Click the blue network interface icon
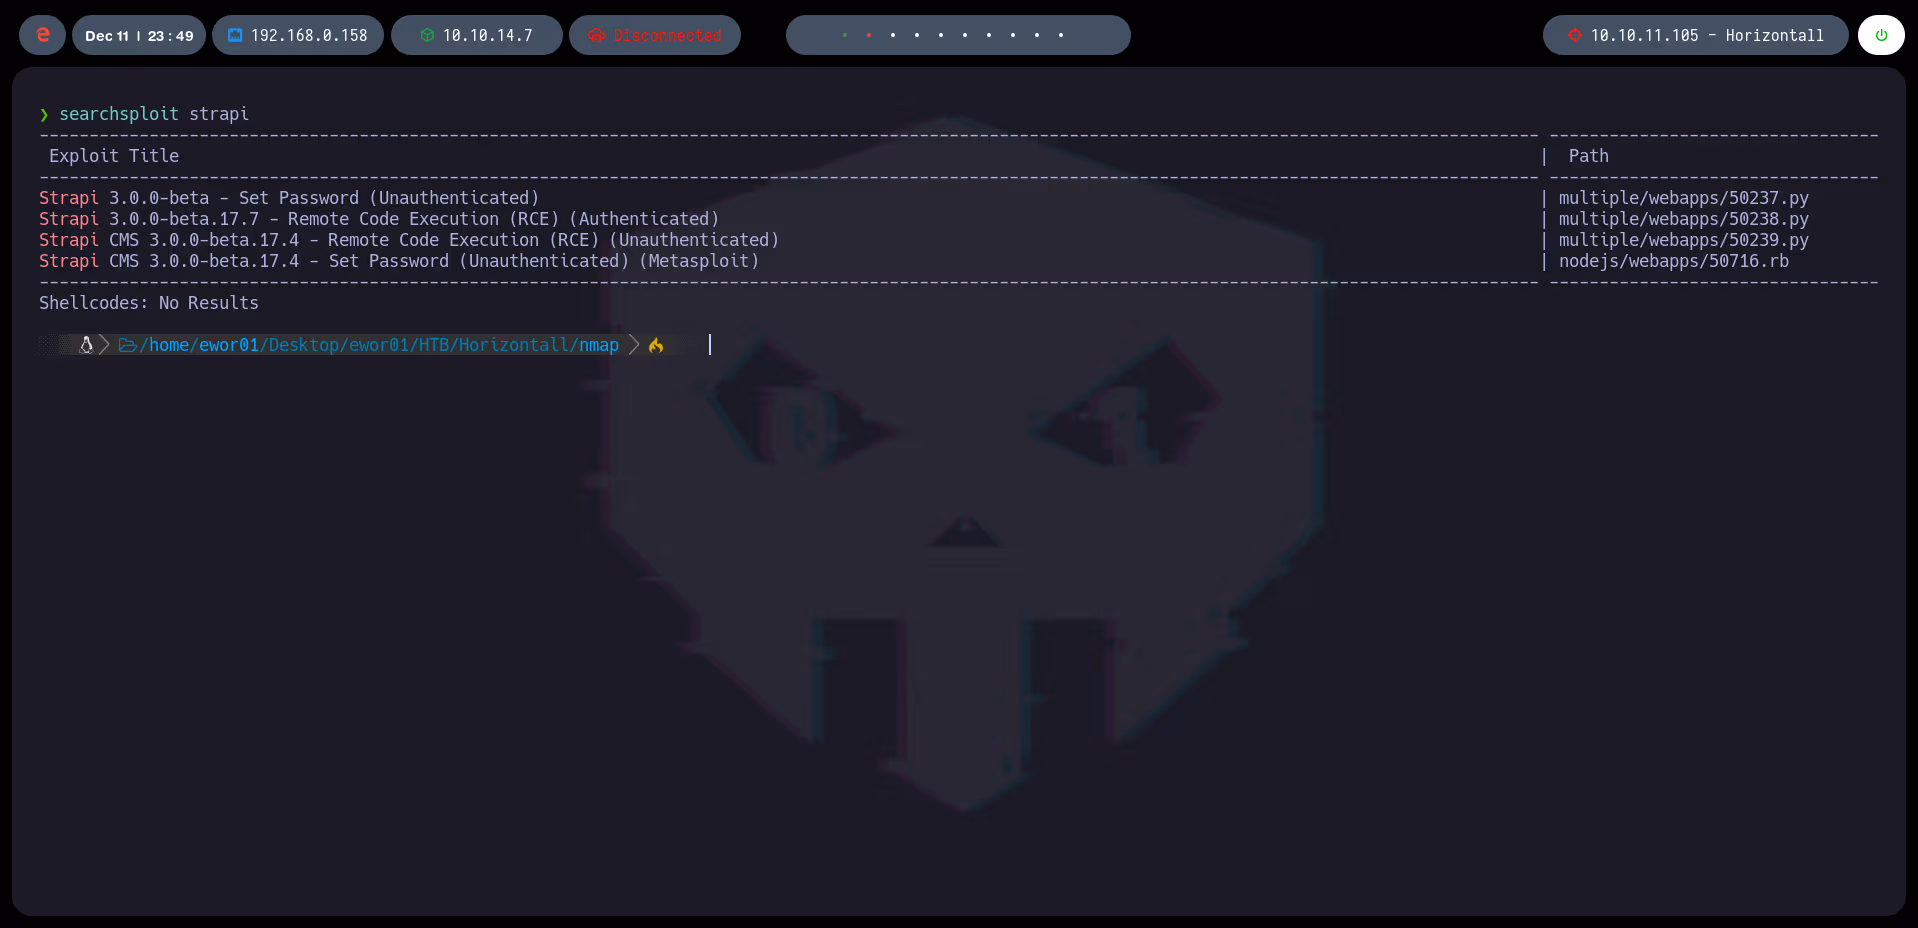1918x928 pixels. tap(235, 35)
